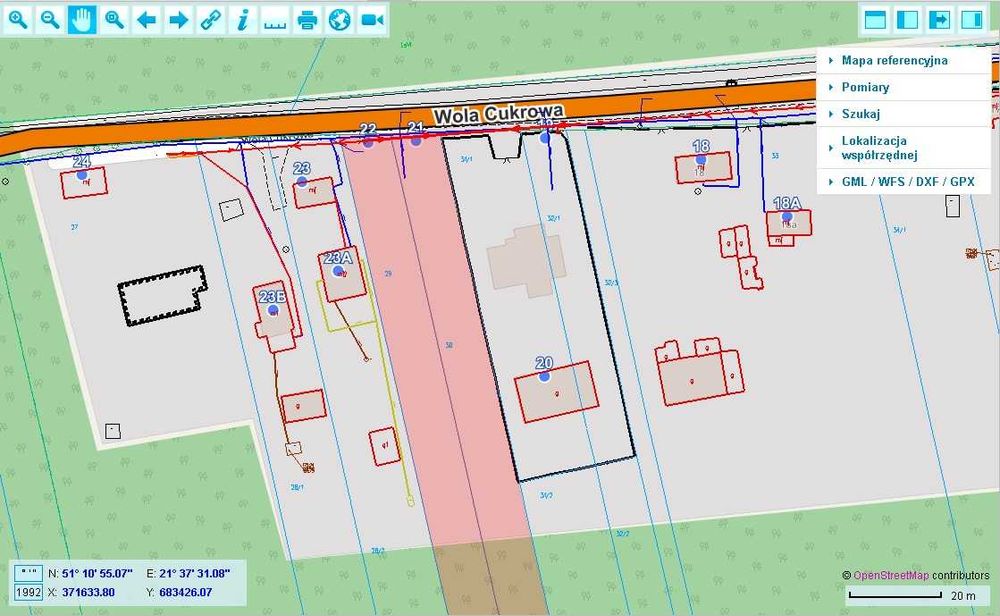Click parcel number 30 label
This screenshot has height=616, width=1000.
(449, 345)
